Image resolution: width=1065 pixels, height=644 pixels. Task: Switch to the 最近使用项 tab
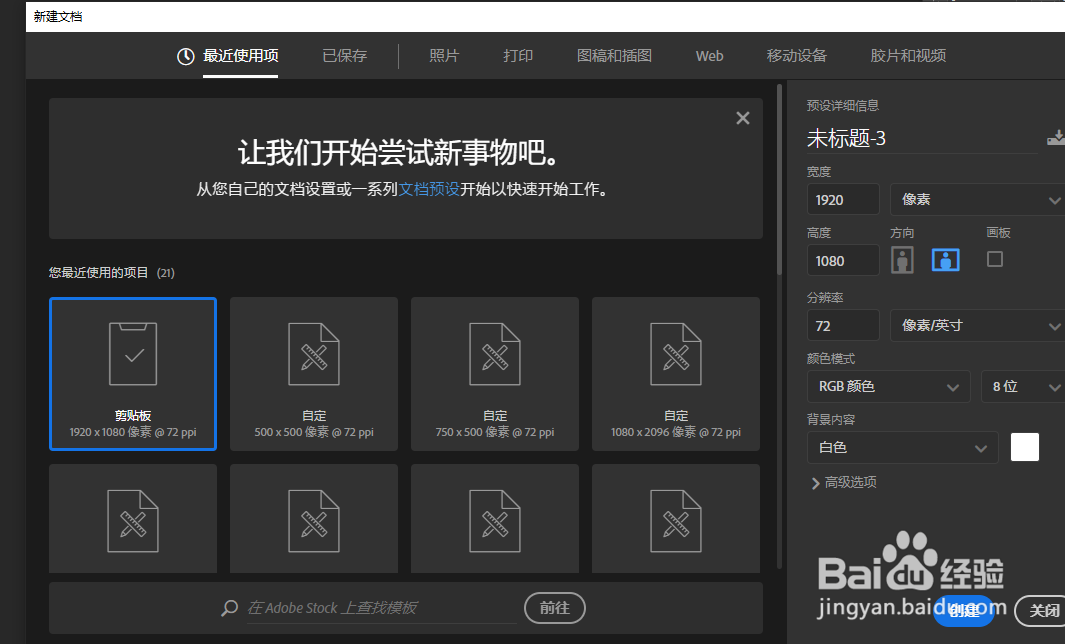(x=240, y=56)
